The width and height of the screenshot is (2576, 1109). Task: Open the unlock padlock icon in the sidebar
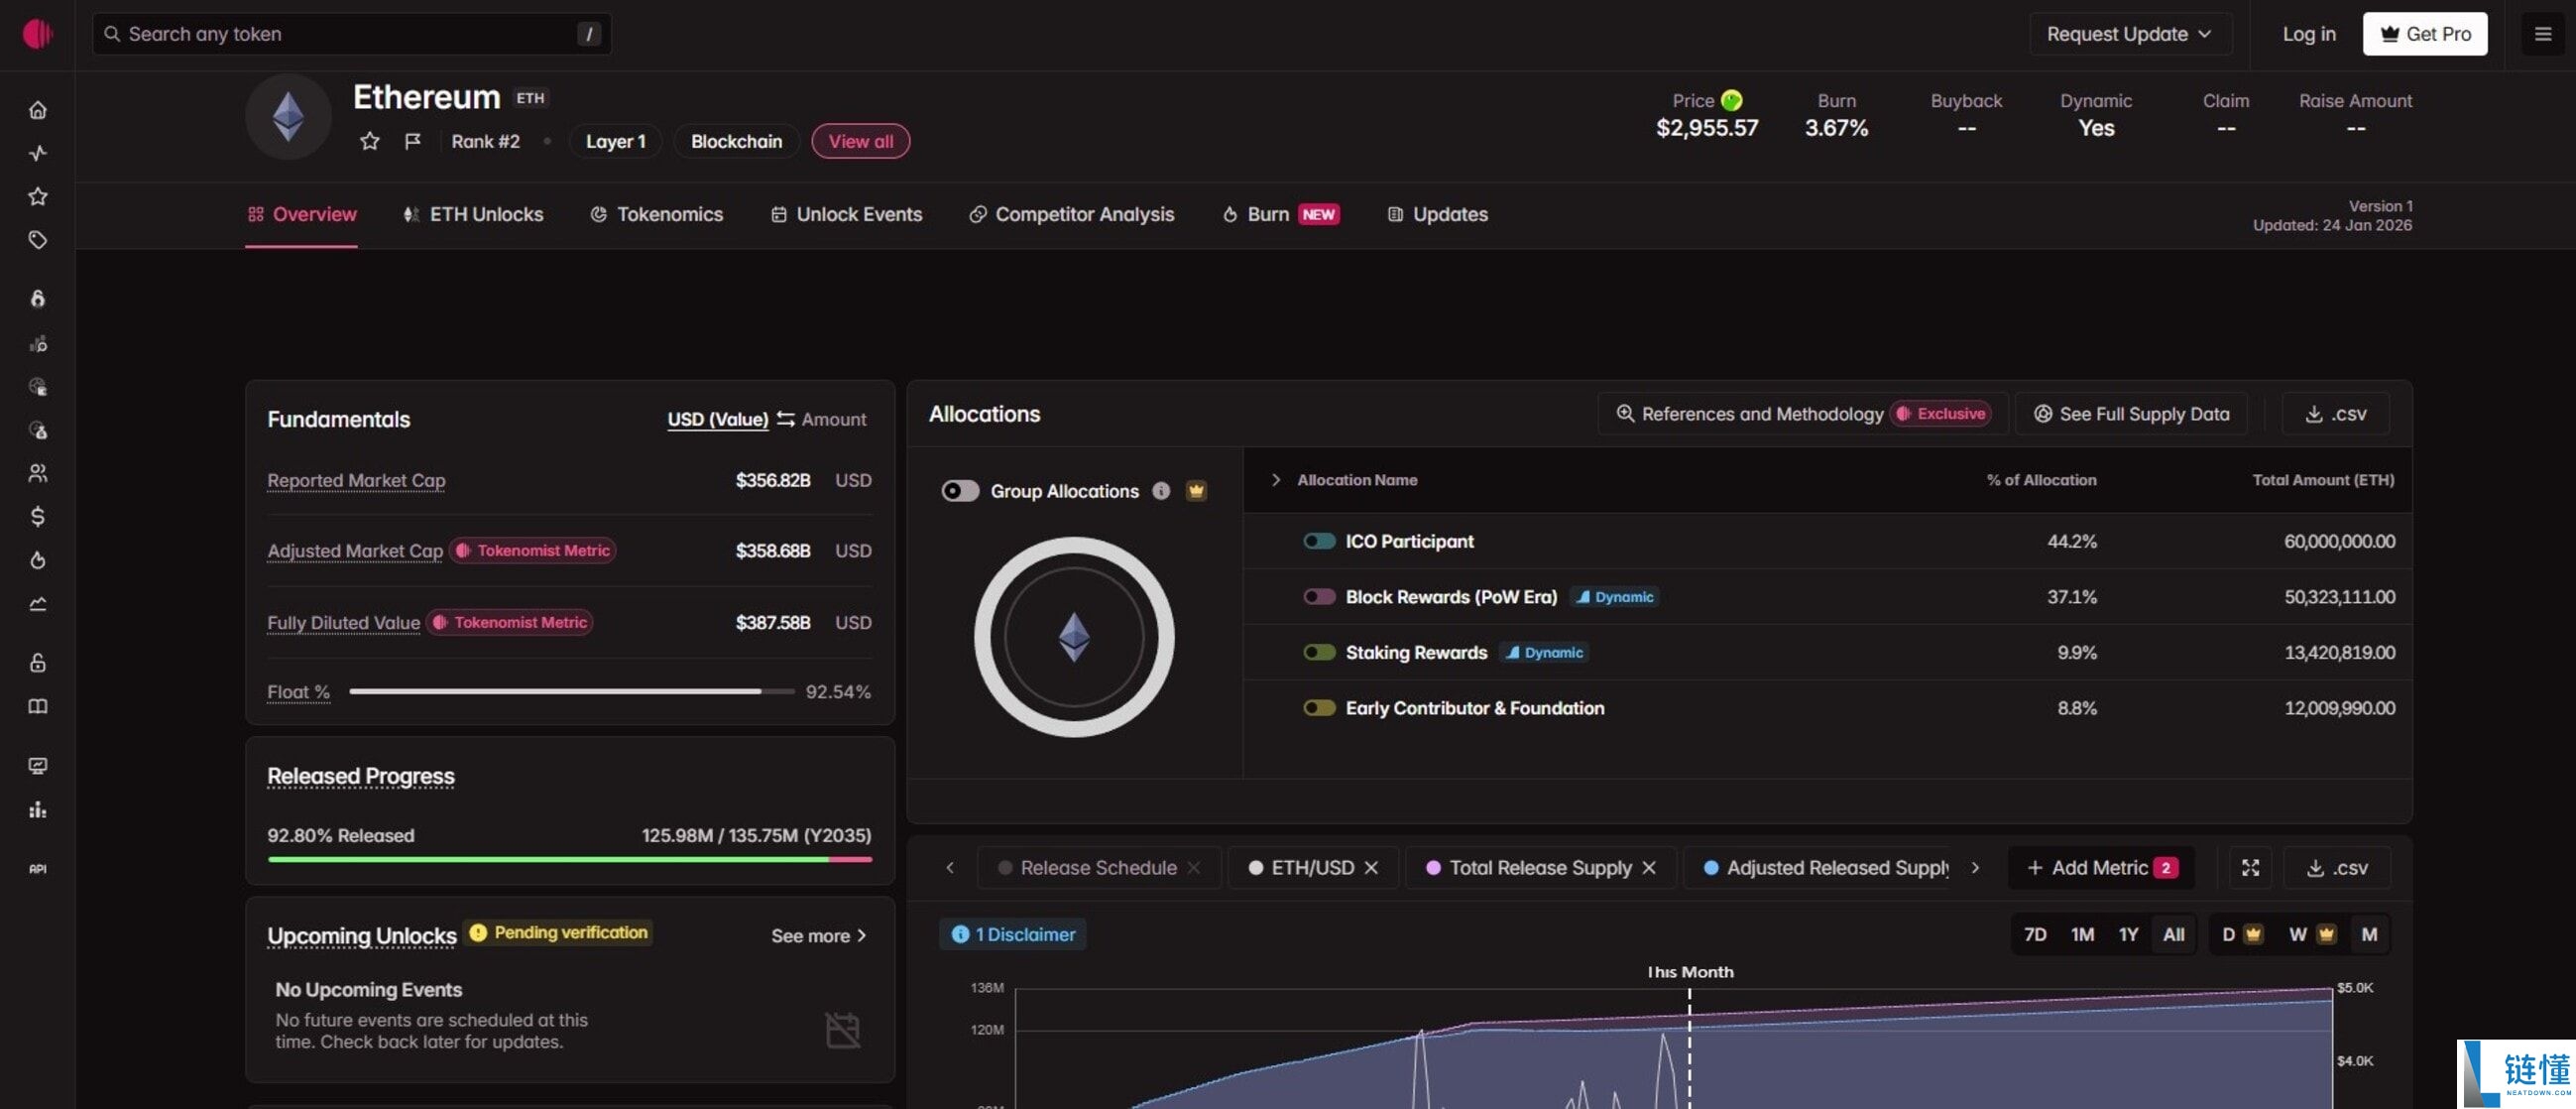37,662
